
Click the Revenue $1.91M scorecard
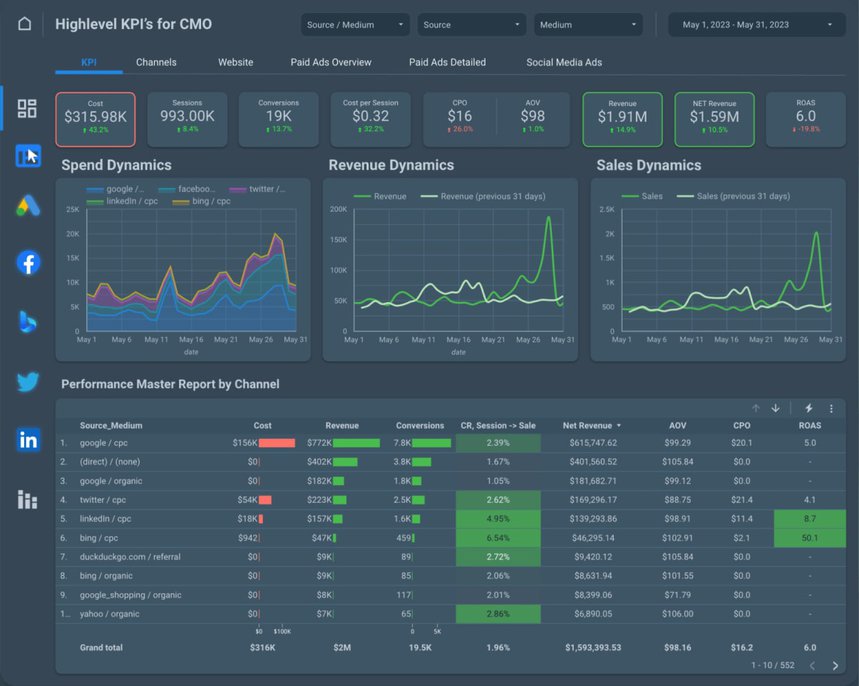click(x=622, y=119)
